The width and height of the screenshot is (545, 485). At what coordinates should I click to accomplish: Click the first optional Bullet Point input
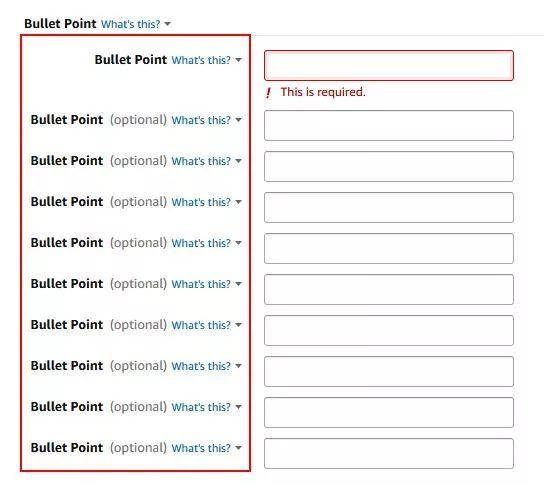pos(389,126)
